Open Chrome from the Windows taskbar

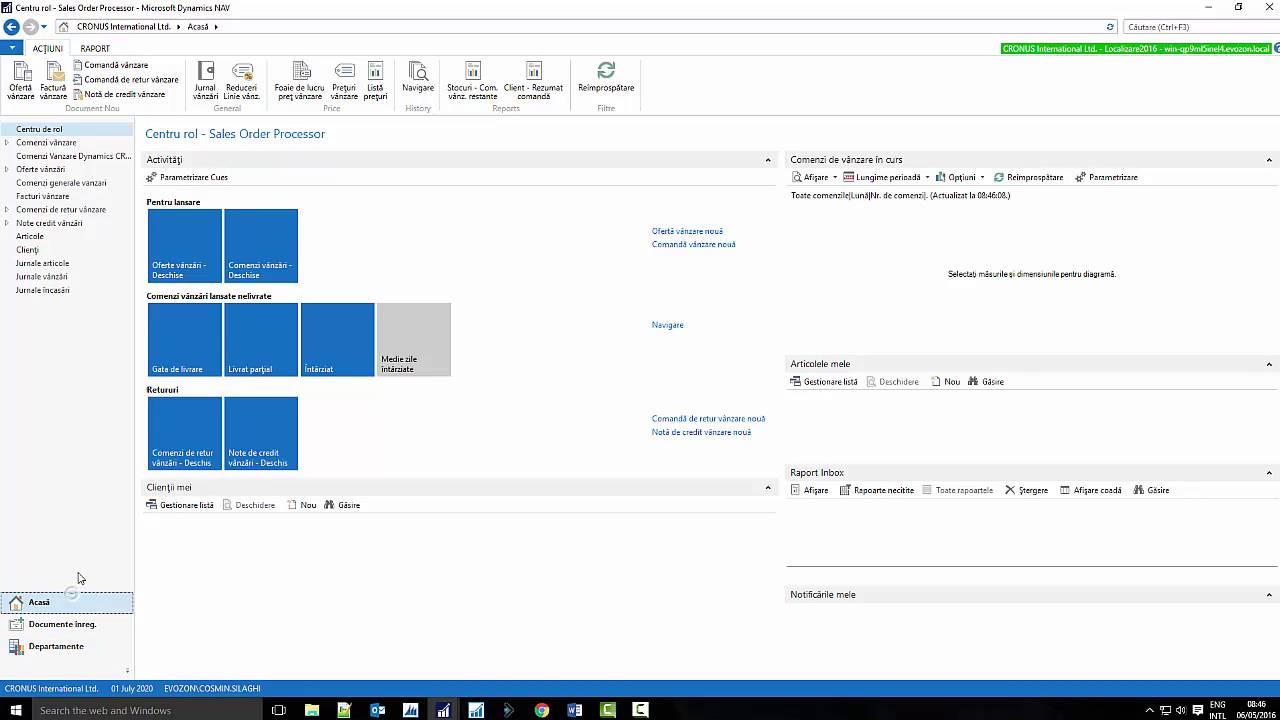(542, 710)
